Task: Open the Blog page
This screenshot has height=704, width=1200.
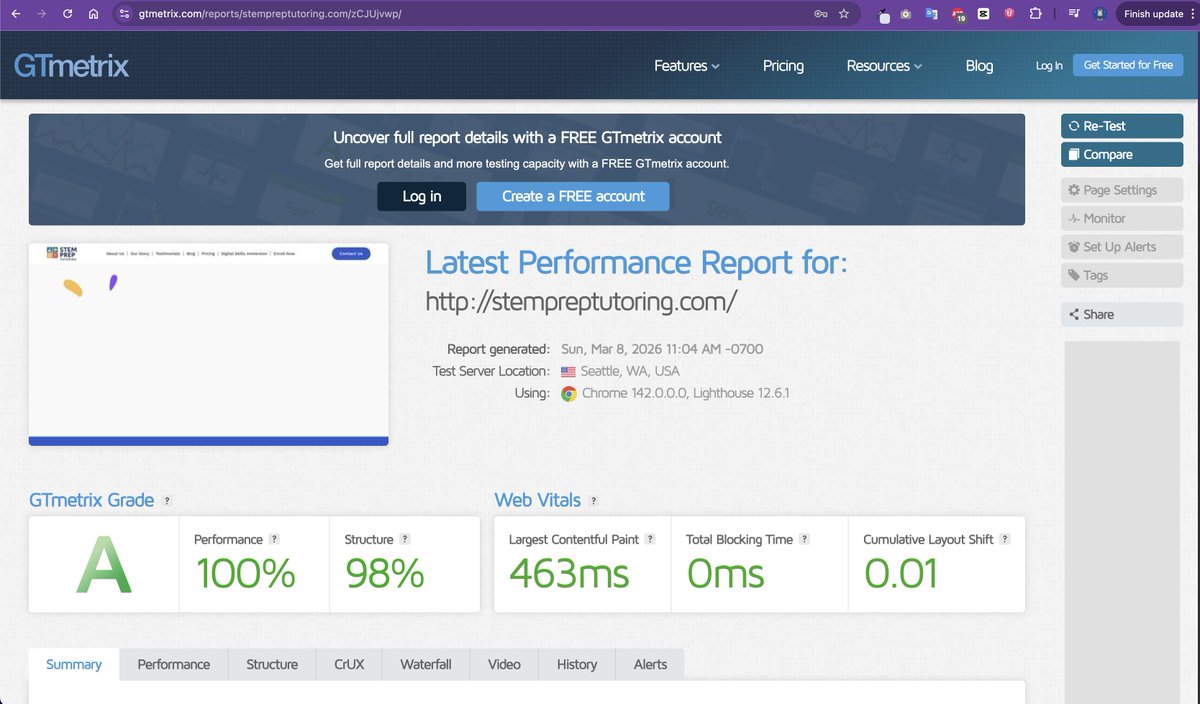Action: click(x=979, y=66)
